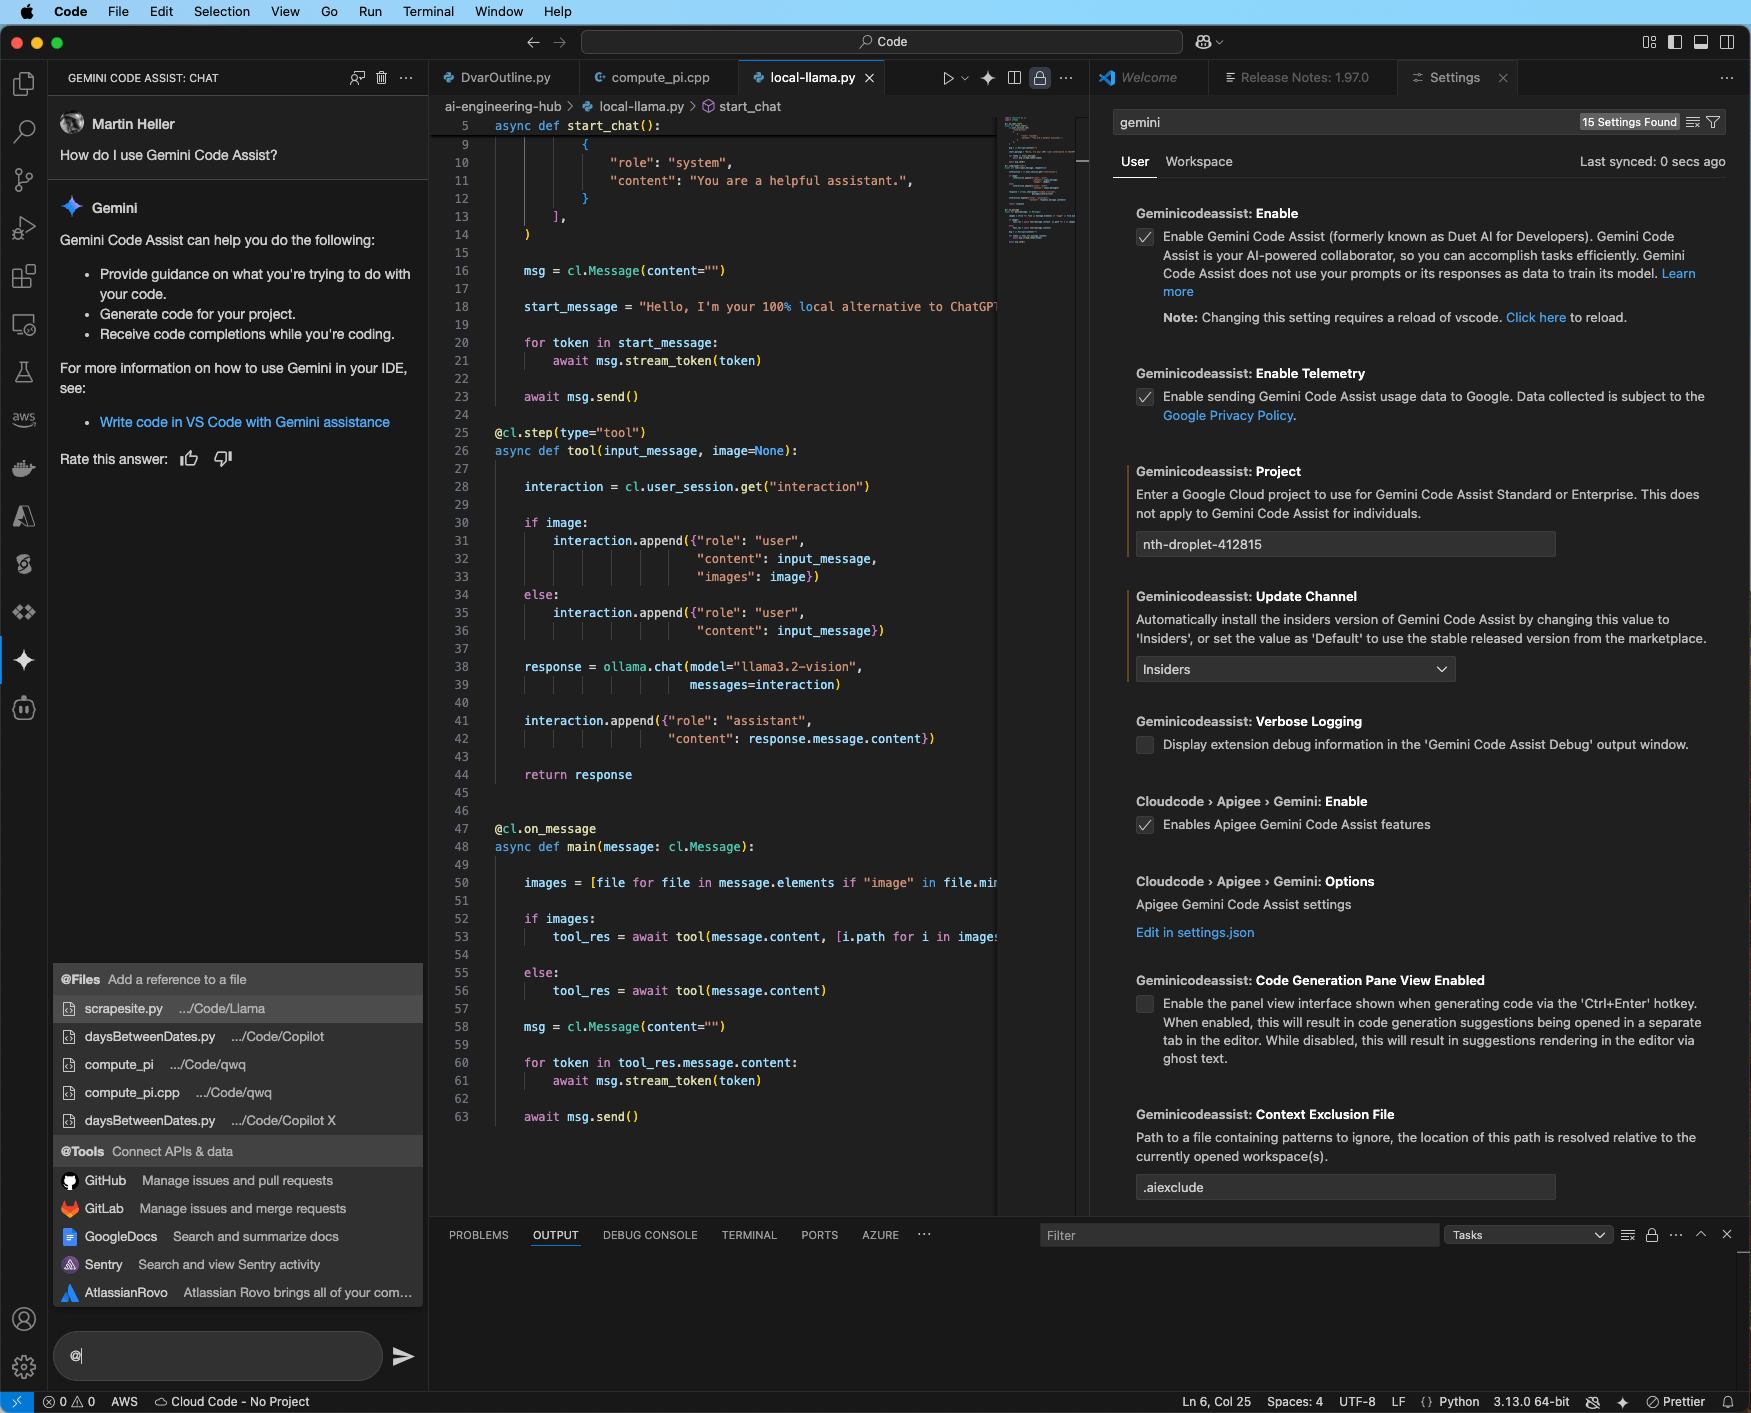
Task: Open 'Write code in VS Code with Gemini assistance' link
Action: [244, 422]
